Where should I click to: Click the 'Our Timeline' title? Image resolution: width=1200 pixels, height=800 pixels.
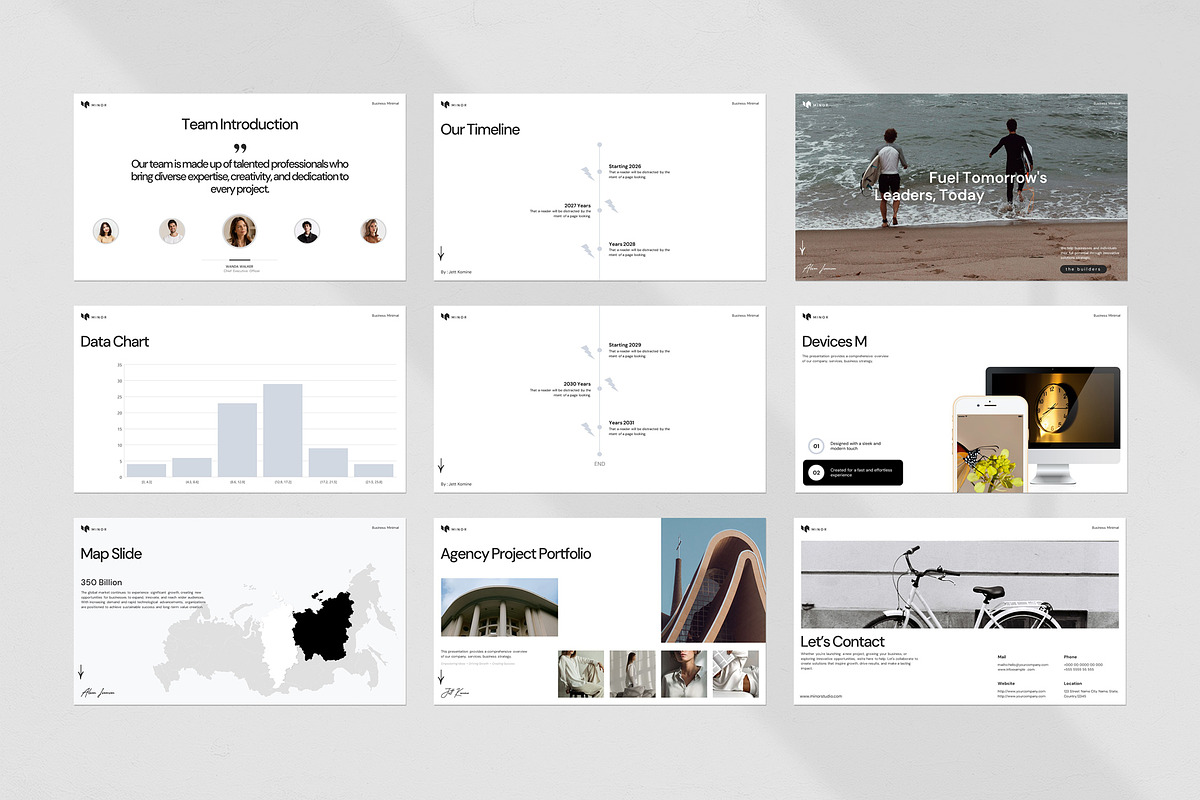[480, 130]
